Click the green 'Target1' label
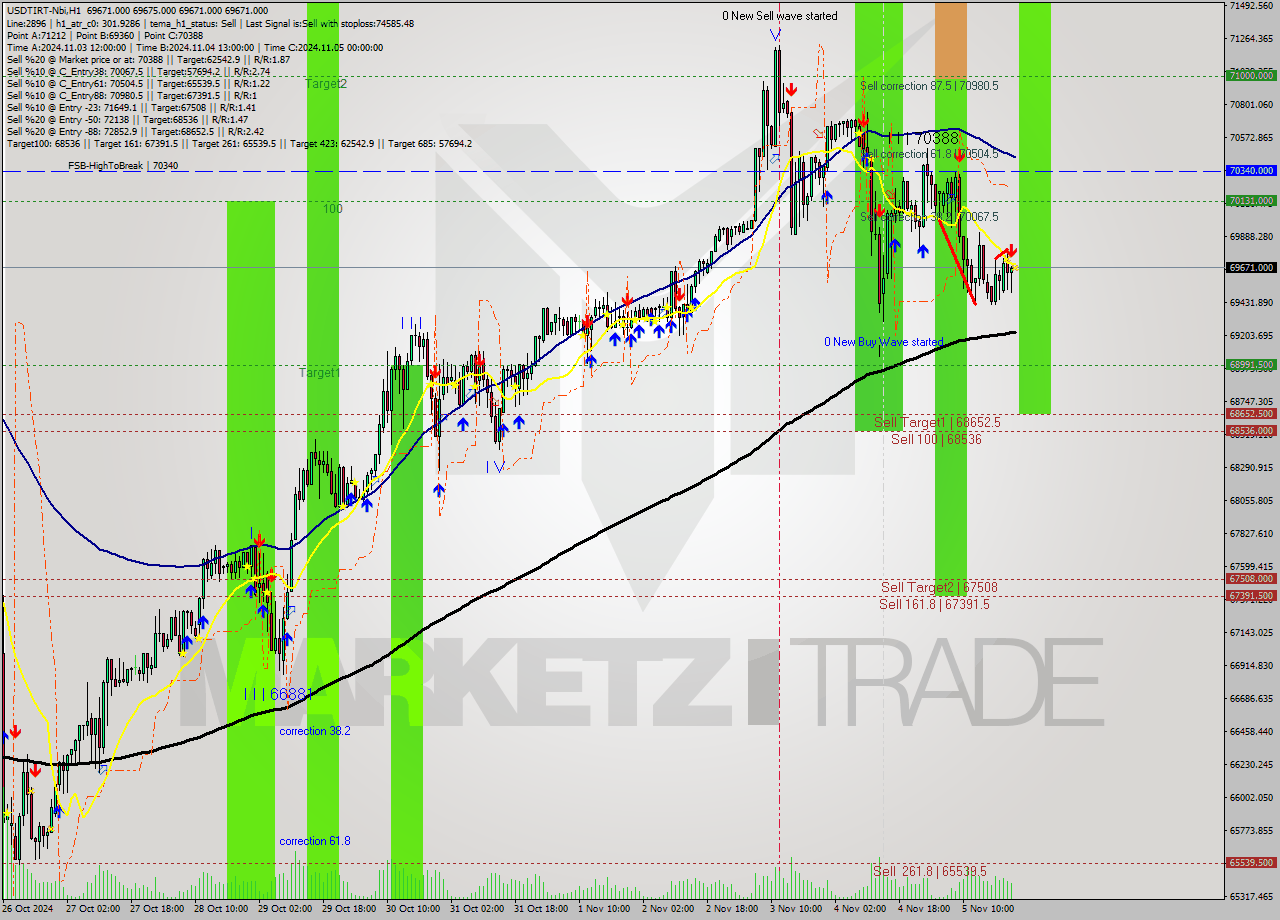Screen dimensions: 1280x920 pyautogui.click(x=320, y=373)
